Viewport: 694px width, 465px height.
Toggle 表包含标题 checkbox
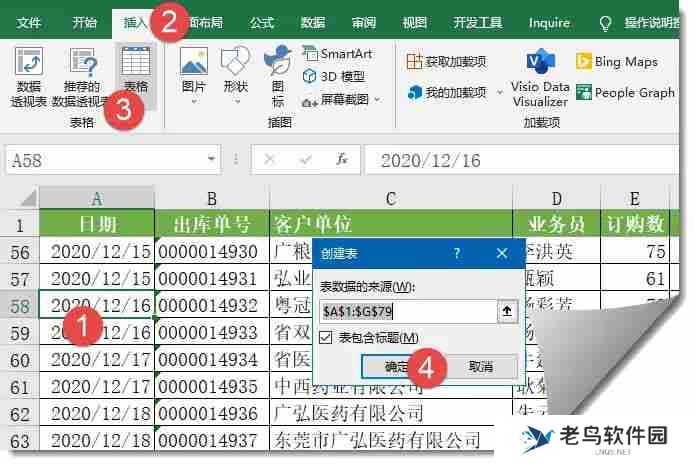(x=325, y=338)
